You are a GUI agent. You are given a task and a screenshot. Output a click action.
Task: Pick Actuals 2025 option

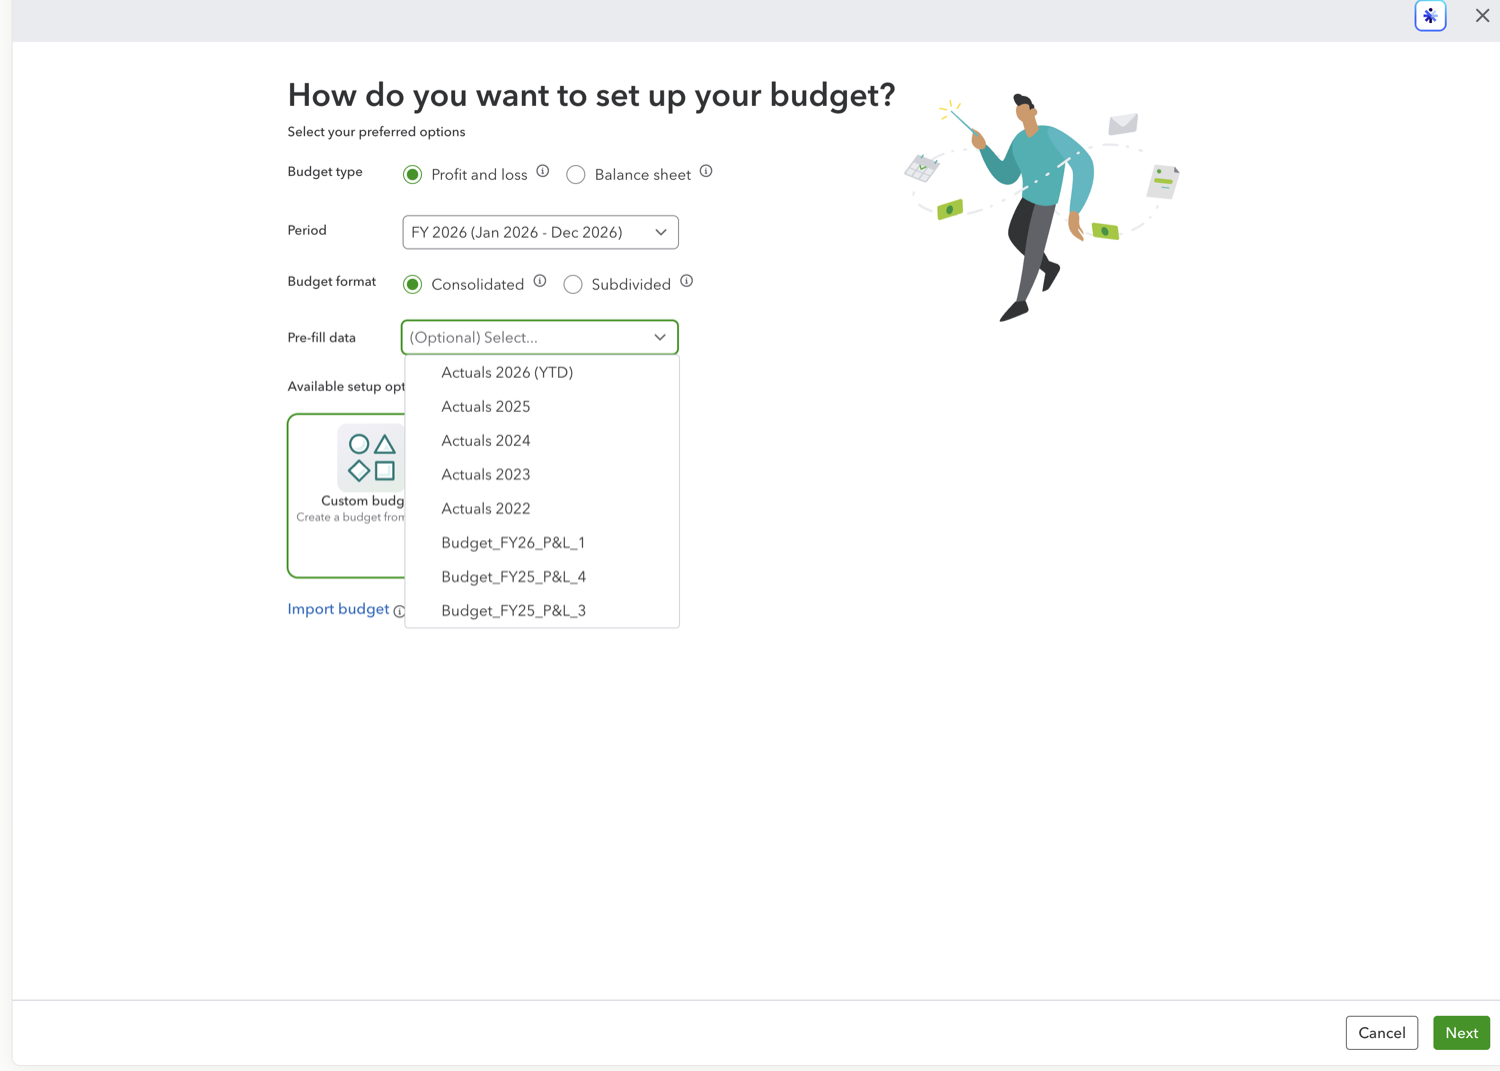coord(542,406)
